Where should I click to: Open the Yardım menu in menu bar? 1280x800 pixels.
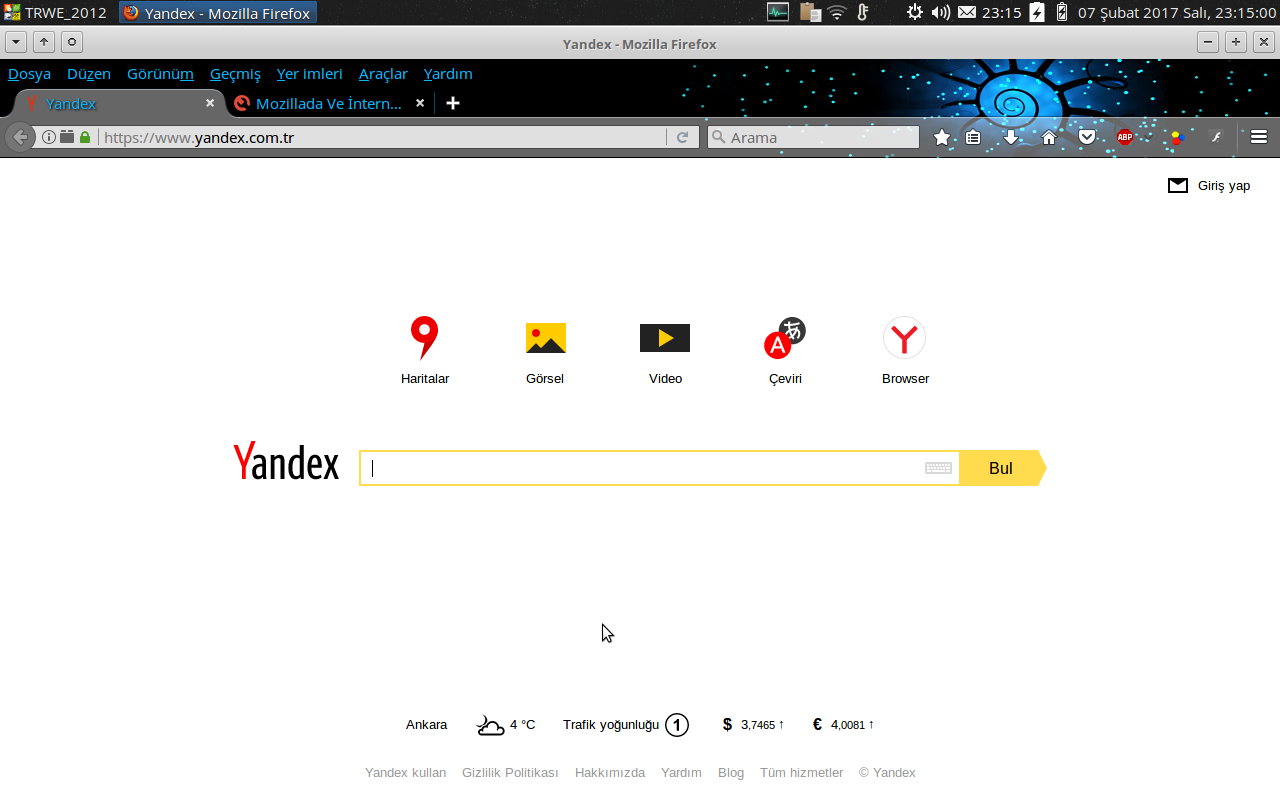(x=448, y=74)
